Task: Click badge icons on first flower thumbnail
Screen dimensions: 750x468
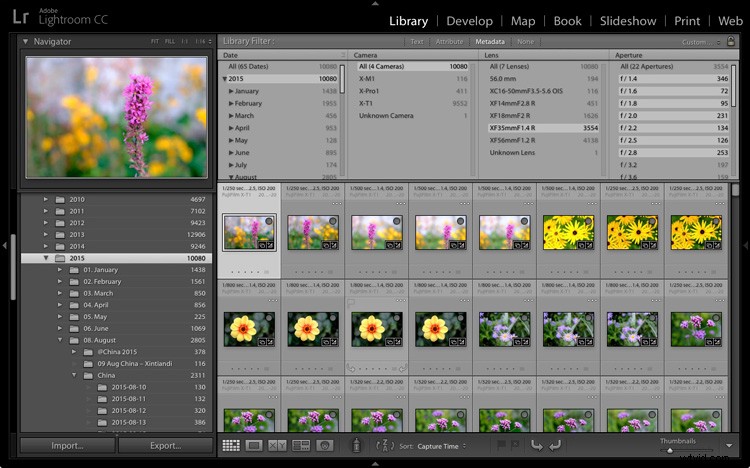Action: 266,245
